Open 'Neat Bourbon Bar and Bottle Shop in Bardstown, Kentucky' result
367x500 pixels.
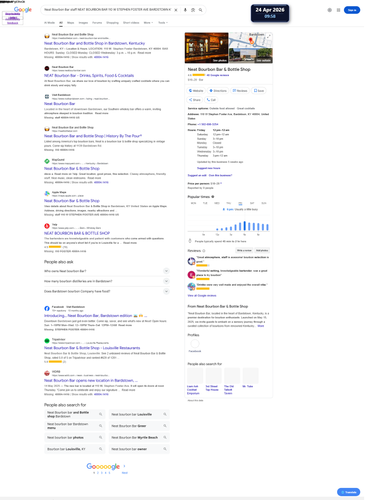coord(94,43)
